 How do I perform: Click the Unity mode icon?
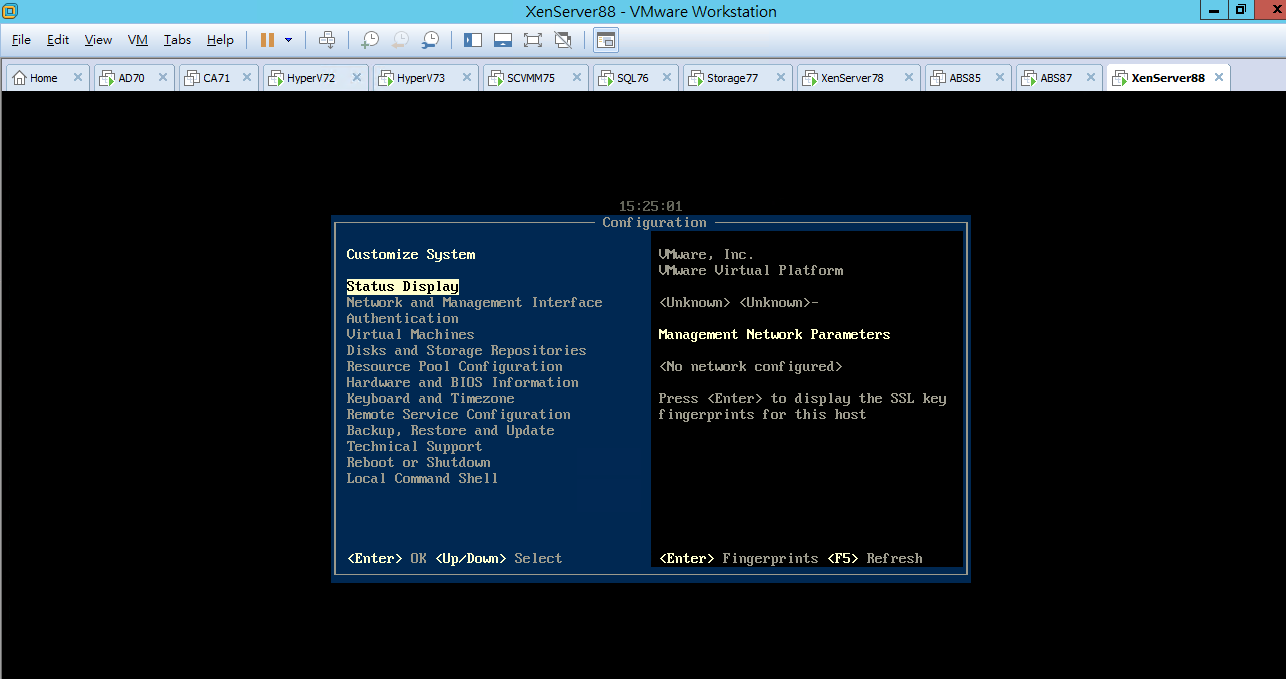563,40
